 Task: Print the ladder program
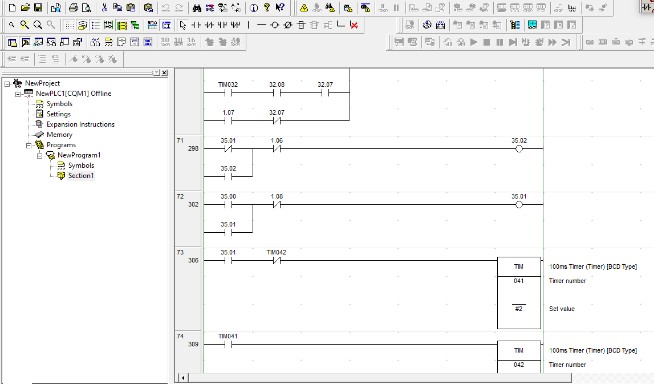(73, 8)
